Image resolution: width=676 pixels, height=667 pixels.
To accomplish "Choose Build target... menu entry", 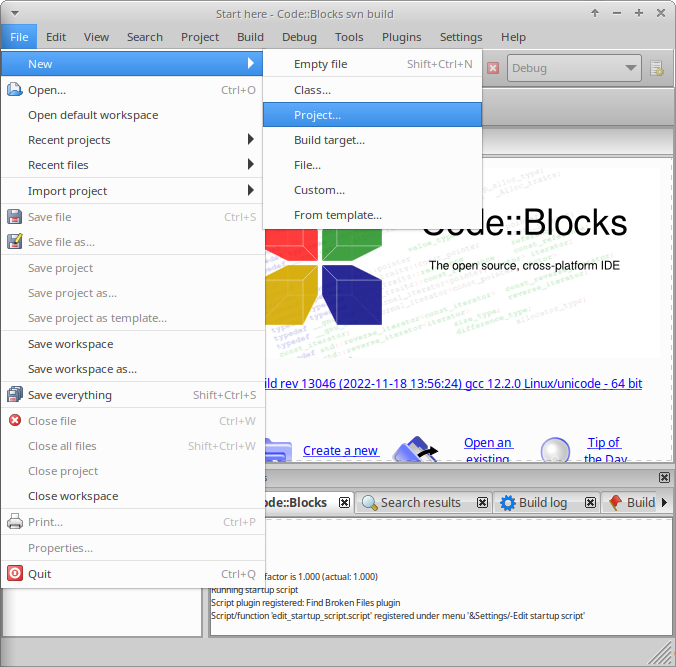I will [372, 140].
